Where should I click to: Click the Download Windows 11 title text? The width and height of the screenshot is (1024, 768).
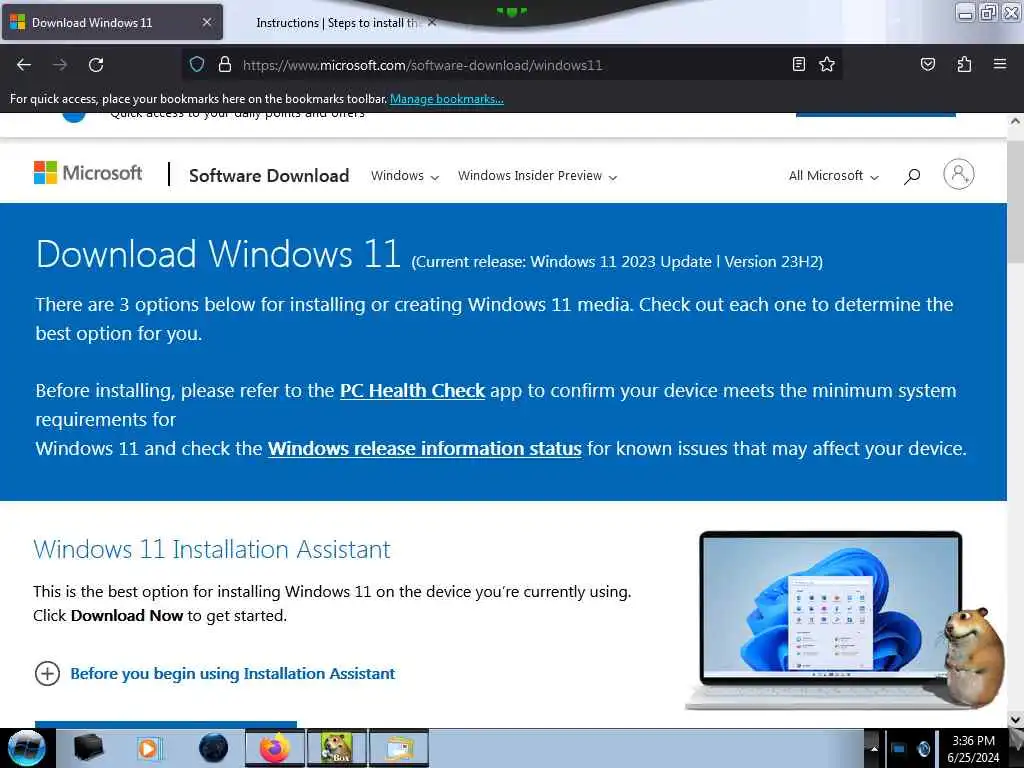[217, 253]
